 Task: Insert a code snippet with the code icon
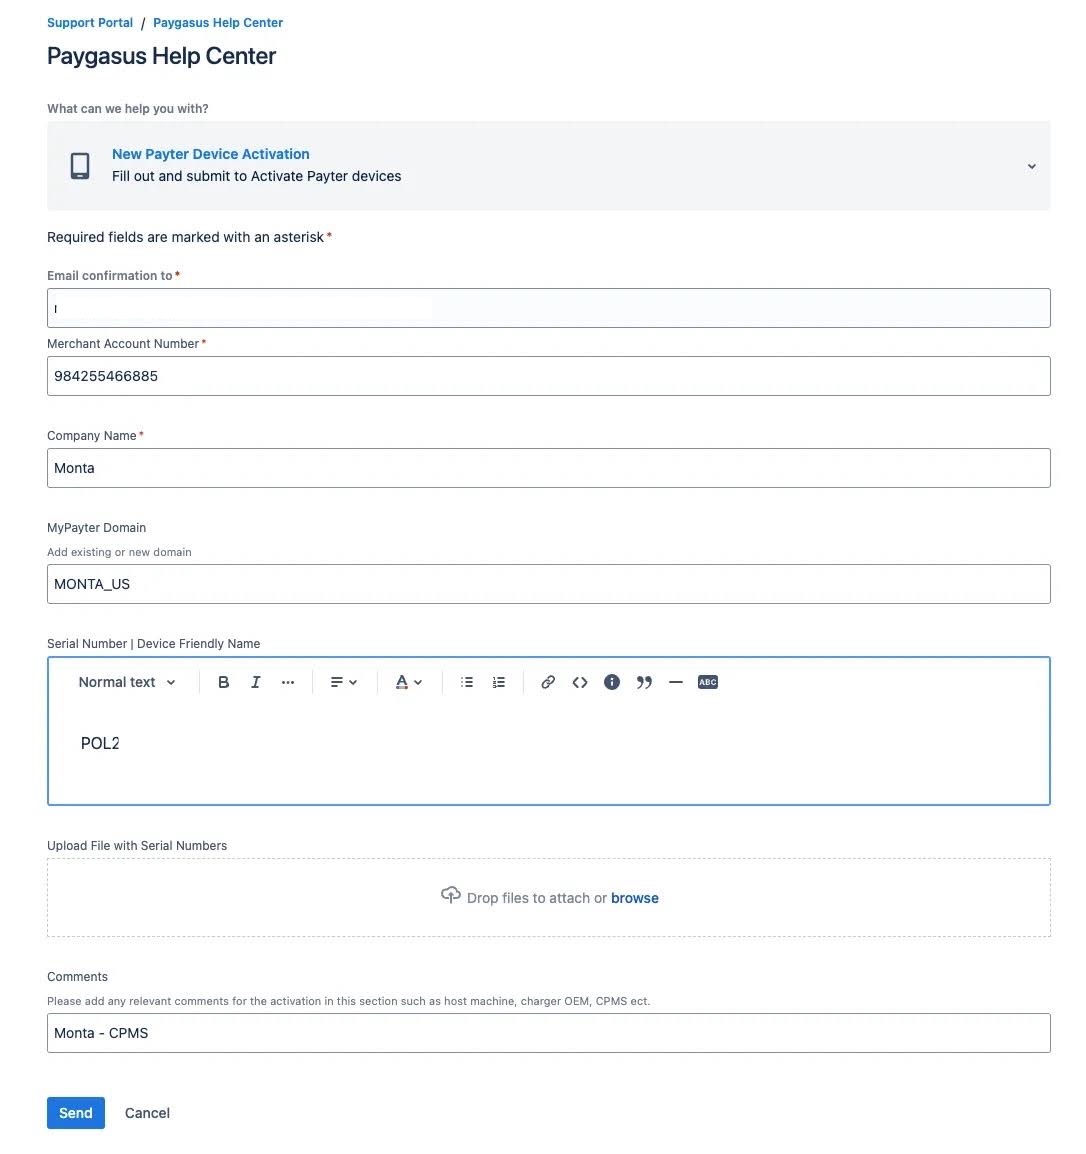[x=580, y=682]
